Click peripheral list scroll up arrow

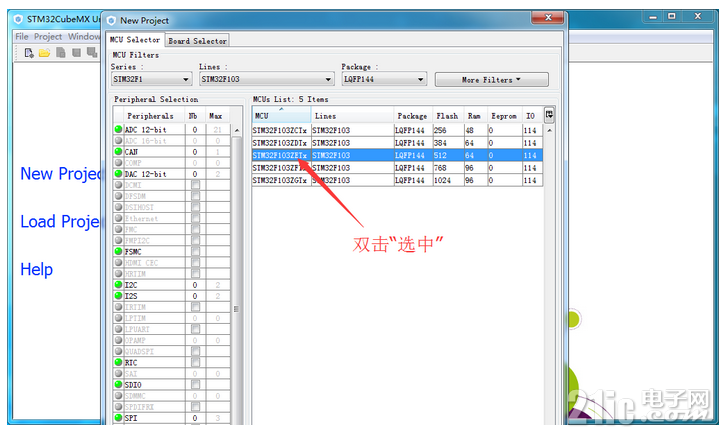tap(236, 131)
